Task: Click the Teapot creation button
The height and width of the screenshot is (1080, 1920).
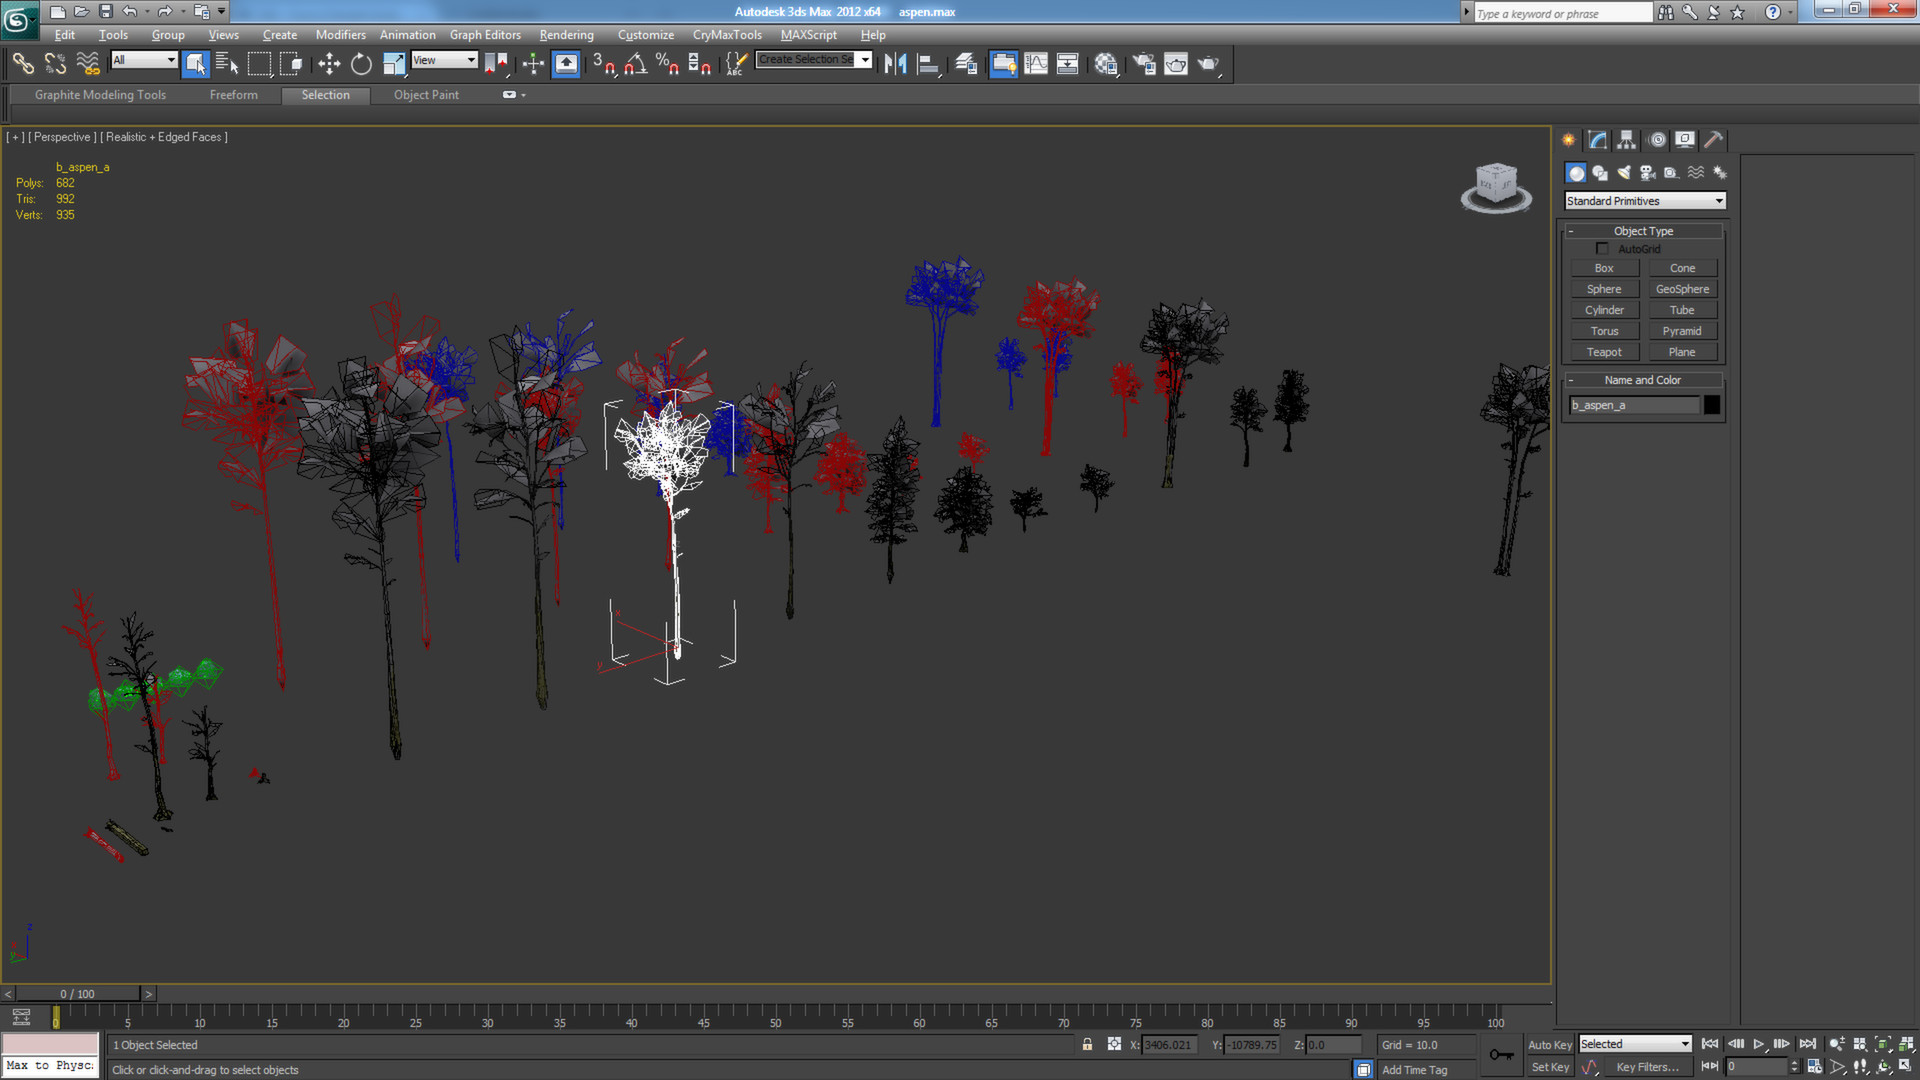Action: pyautogui.click(x=1604, y=351)
